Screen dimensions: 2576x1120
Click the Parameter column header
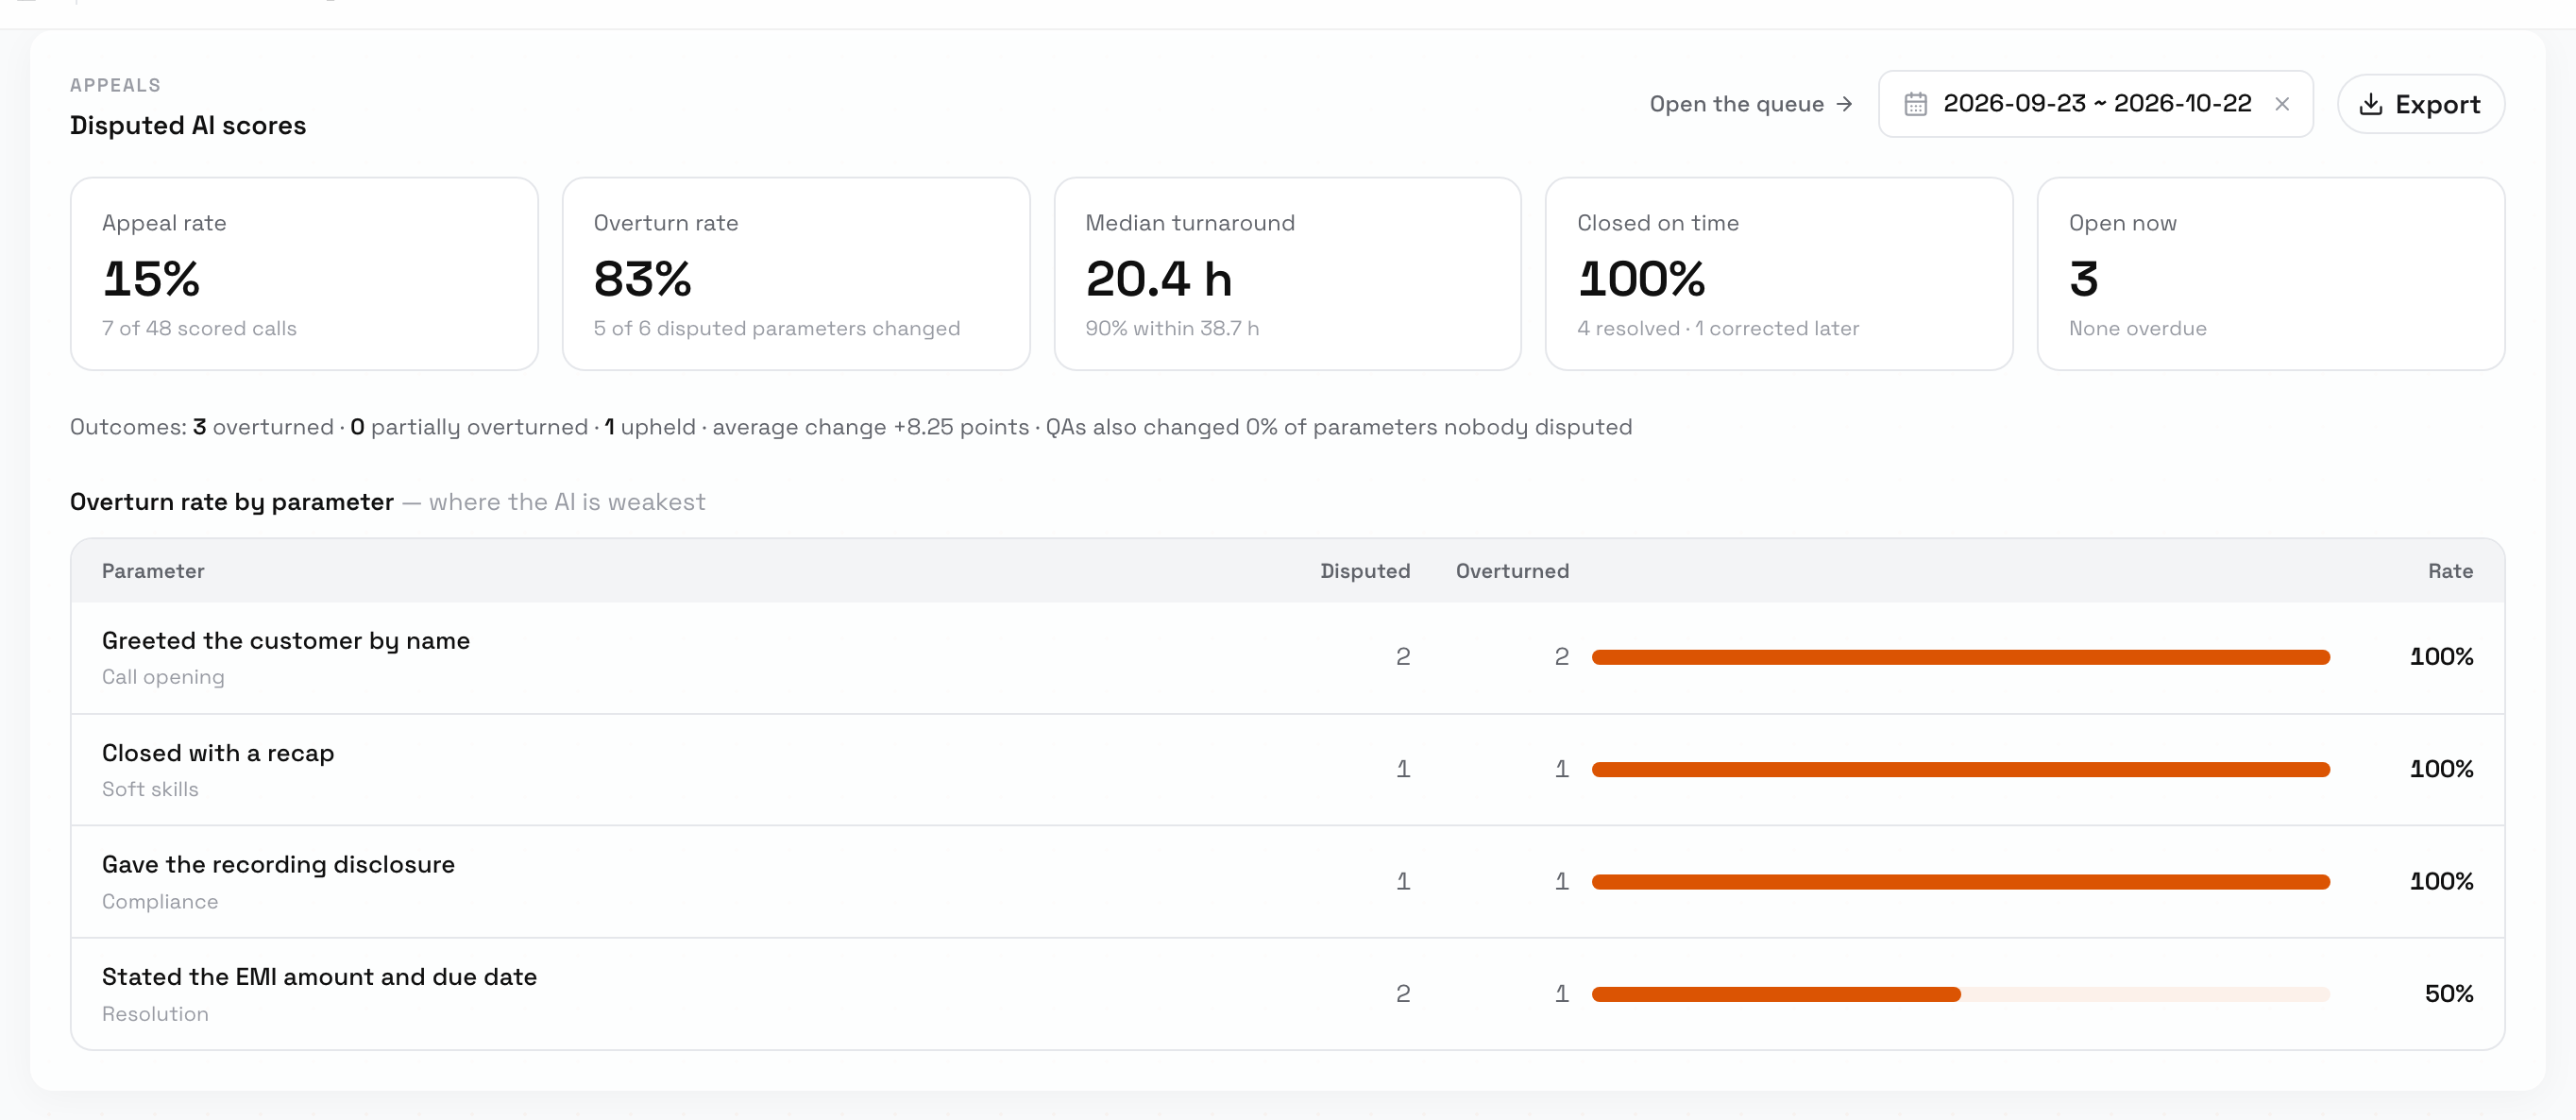[x=153, y=571]
